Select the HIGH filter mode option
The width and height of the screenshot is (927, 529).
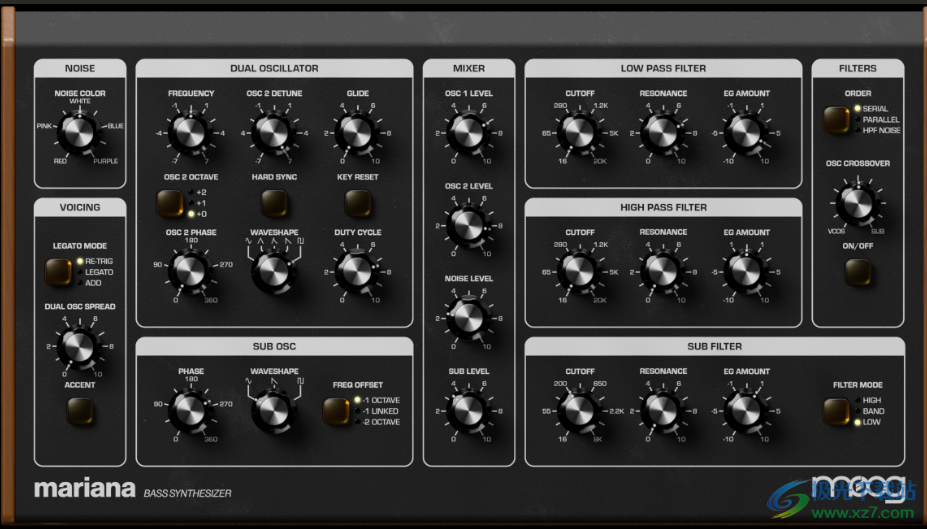point(867,400)
